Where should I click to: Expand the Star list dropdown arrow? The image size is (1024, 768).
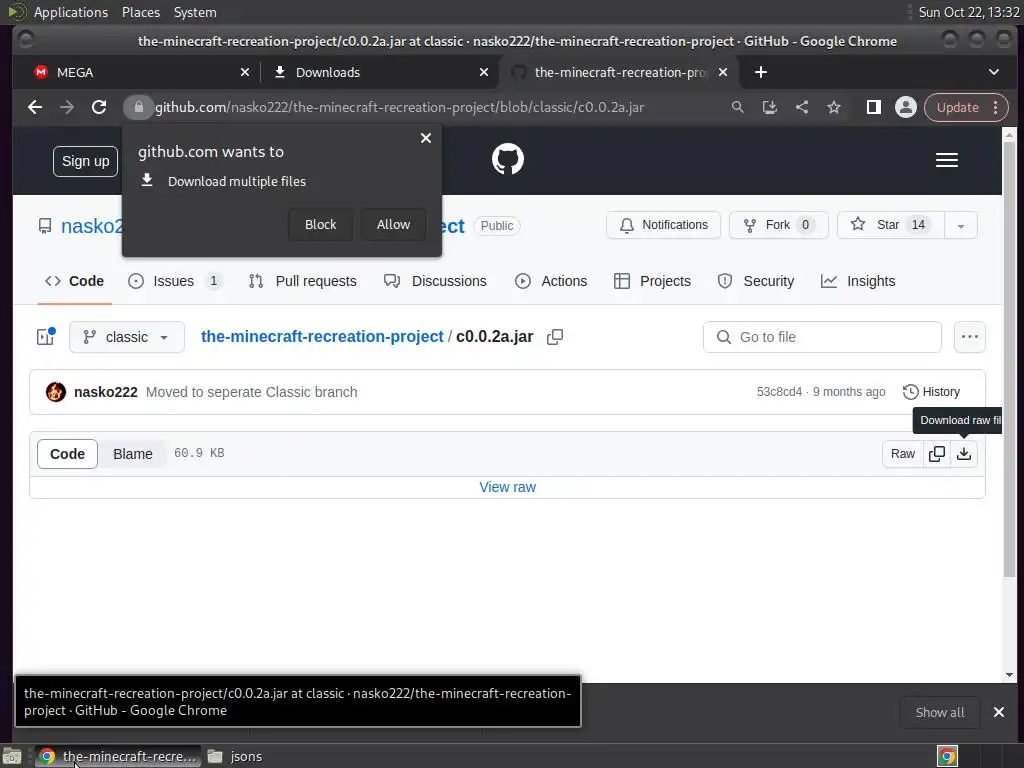pyautogui.click(x=961, y=225)
